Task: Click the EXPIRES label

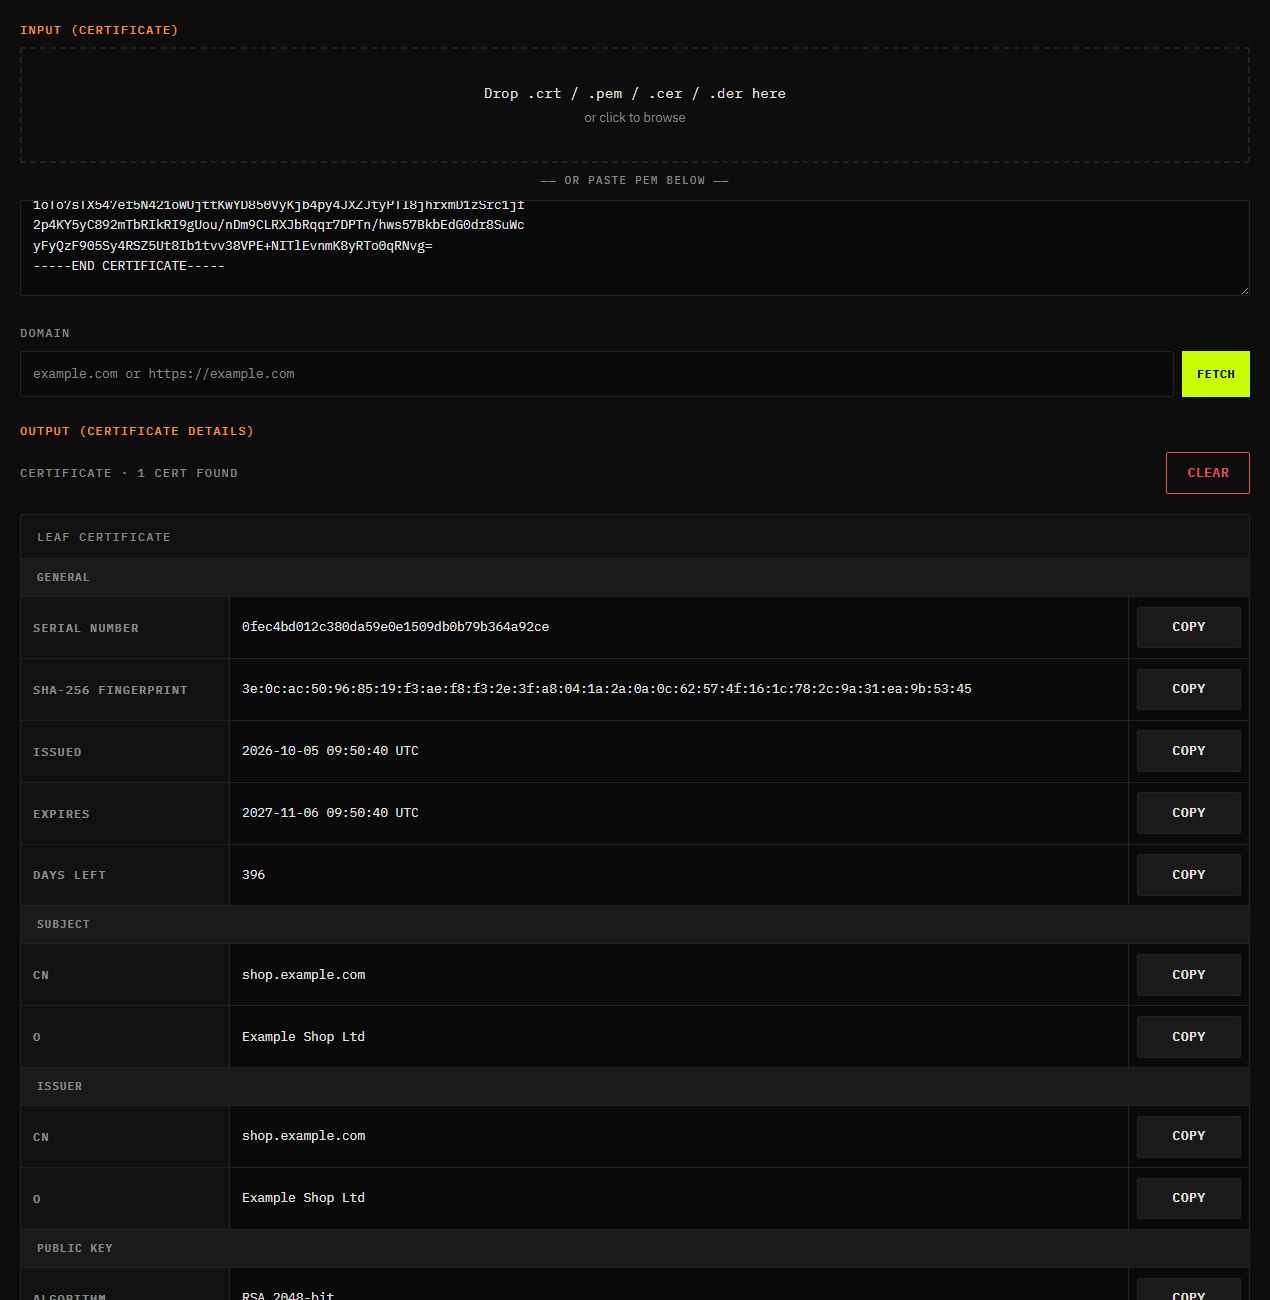Action: click(61, 815)
